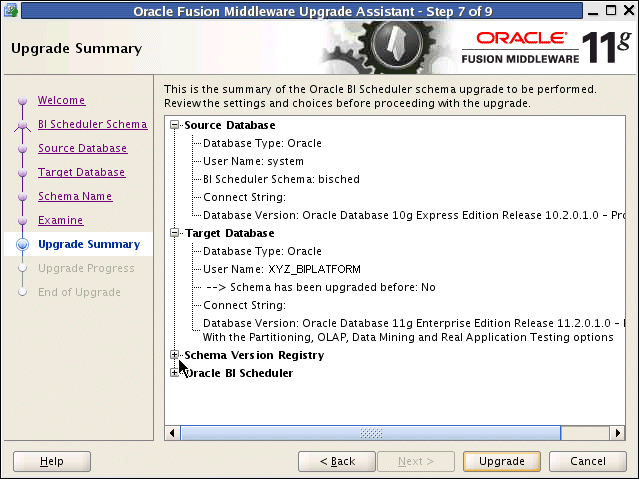Select Connect String row under Source Database

244,197
